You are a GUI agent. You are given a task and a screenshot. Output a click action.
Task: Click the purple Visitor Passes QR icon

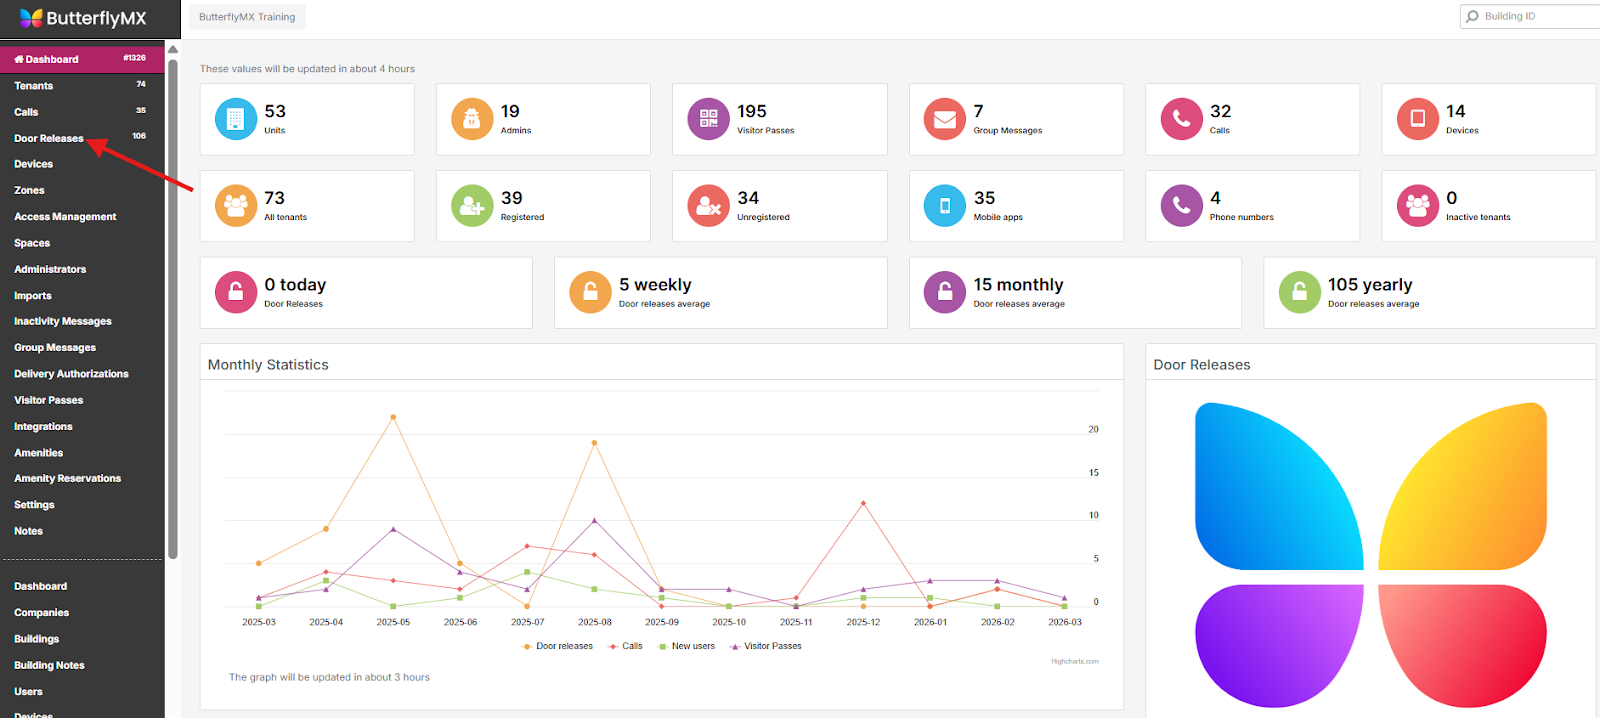click(708, 119)
